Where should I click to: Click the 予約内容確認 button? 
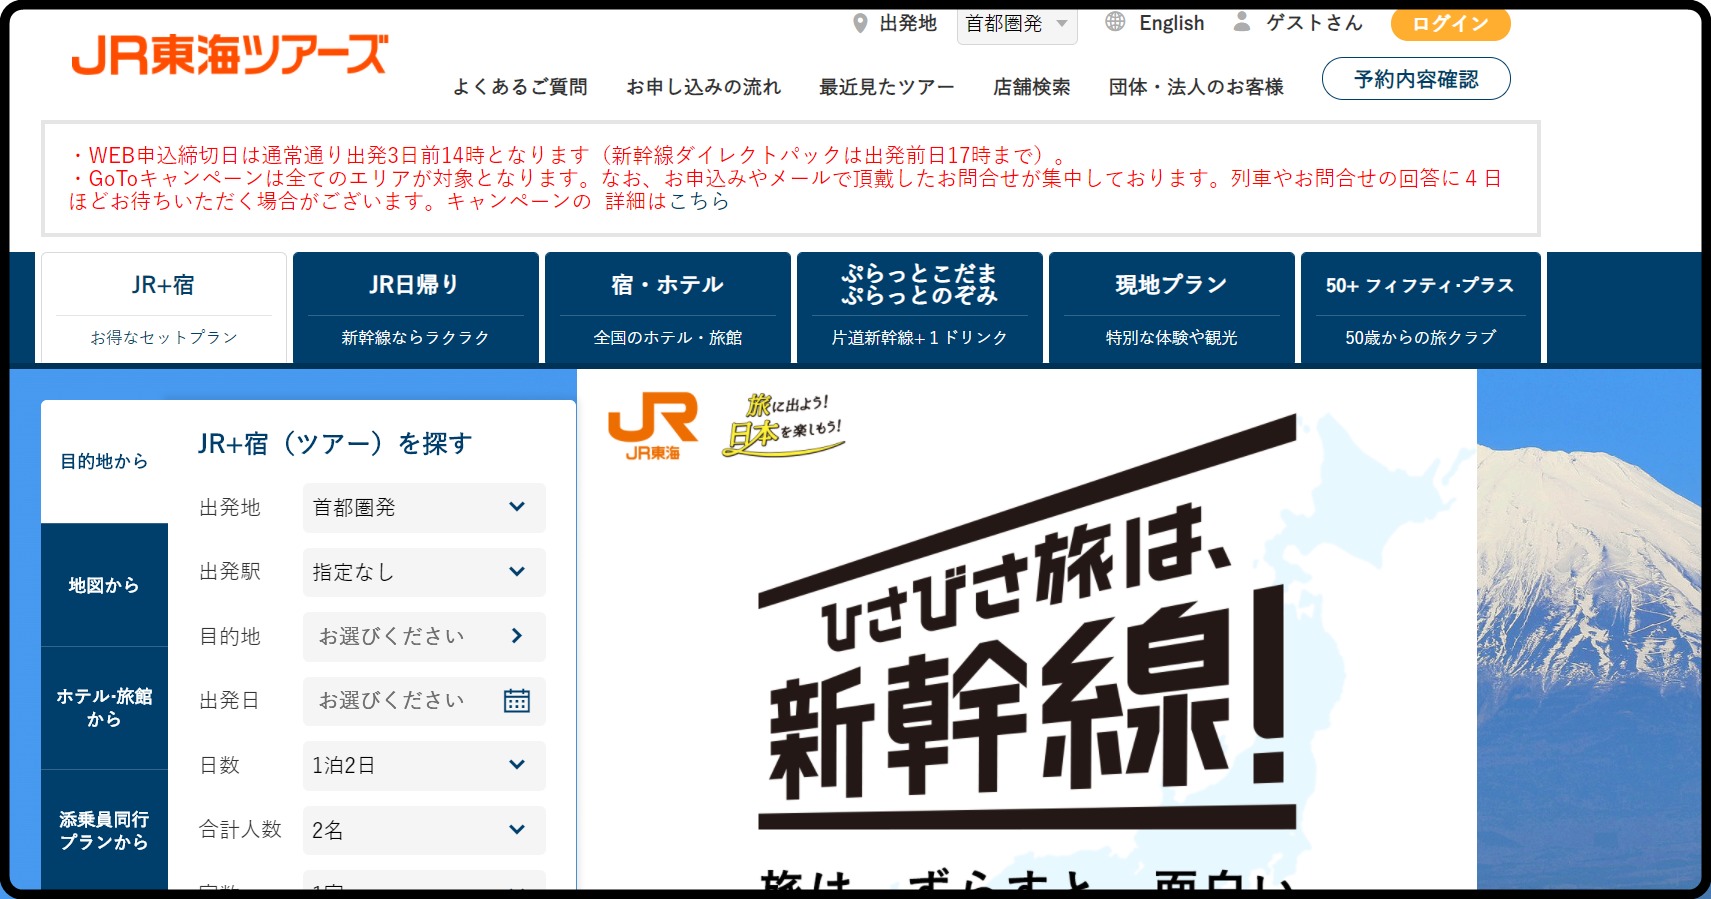click(1416, 79)
